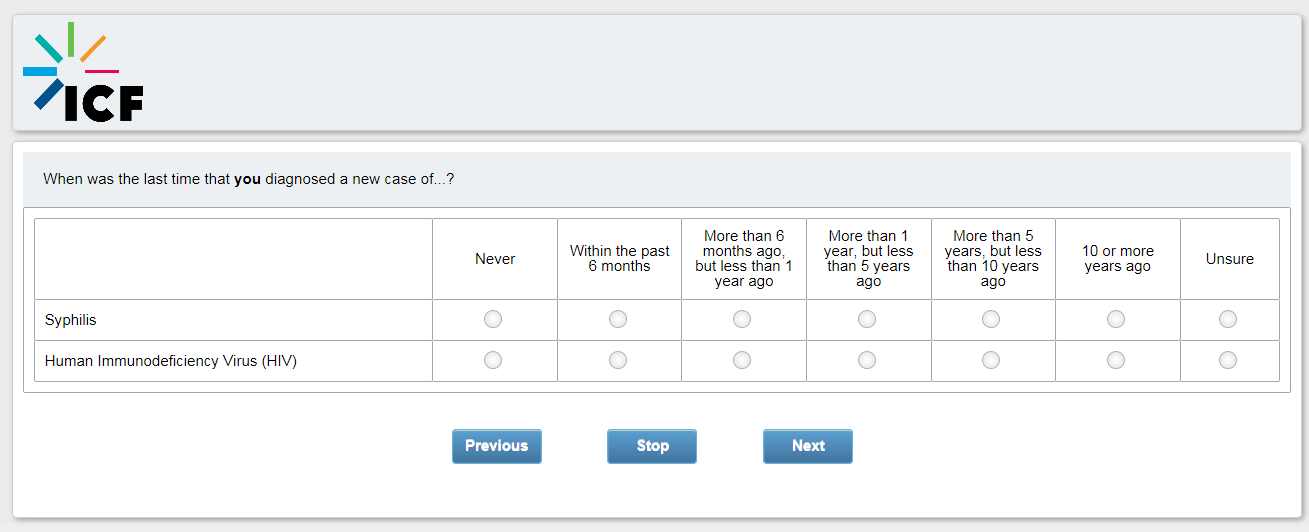Advance with the Next button
The image size is (1309, 532).
click(808, 446)
